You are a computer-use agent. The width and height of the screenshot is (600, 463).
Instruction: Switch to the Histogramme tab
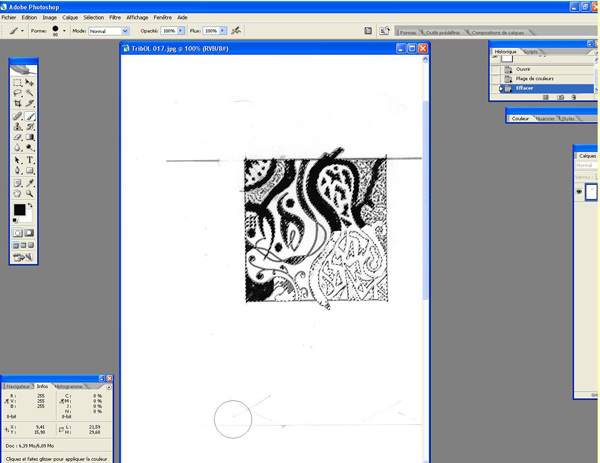click(69, 386)
